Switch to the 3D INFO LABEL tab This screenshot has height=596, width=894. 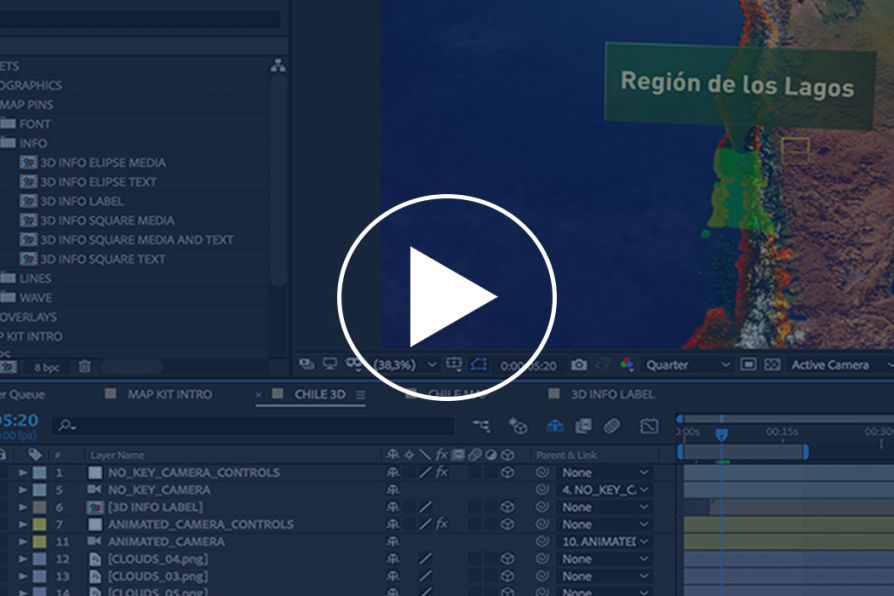(612, 394)
